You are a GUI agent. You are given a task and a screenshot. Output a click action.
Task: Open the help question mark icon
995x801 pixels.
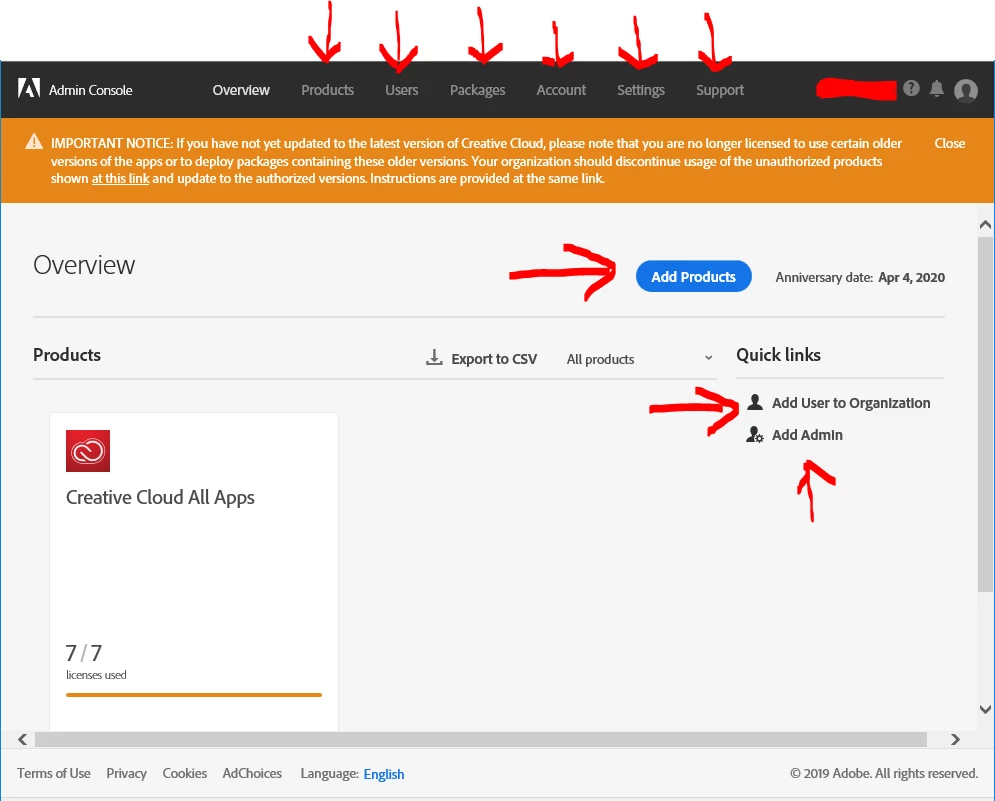coord(911,88)
